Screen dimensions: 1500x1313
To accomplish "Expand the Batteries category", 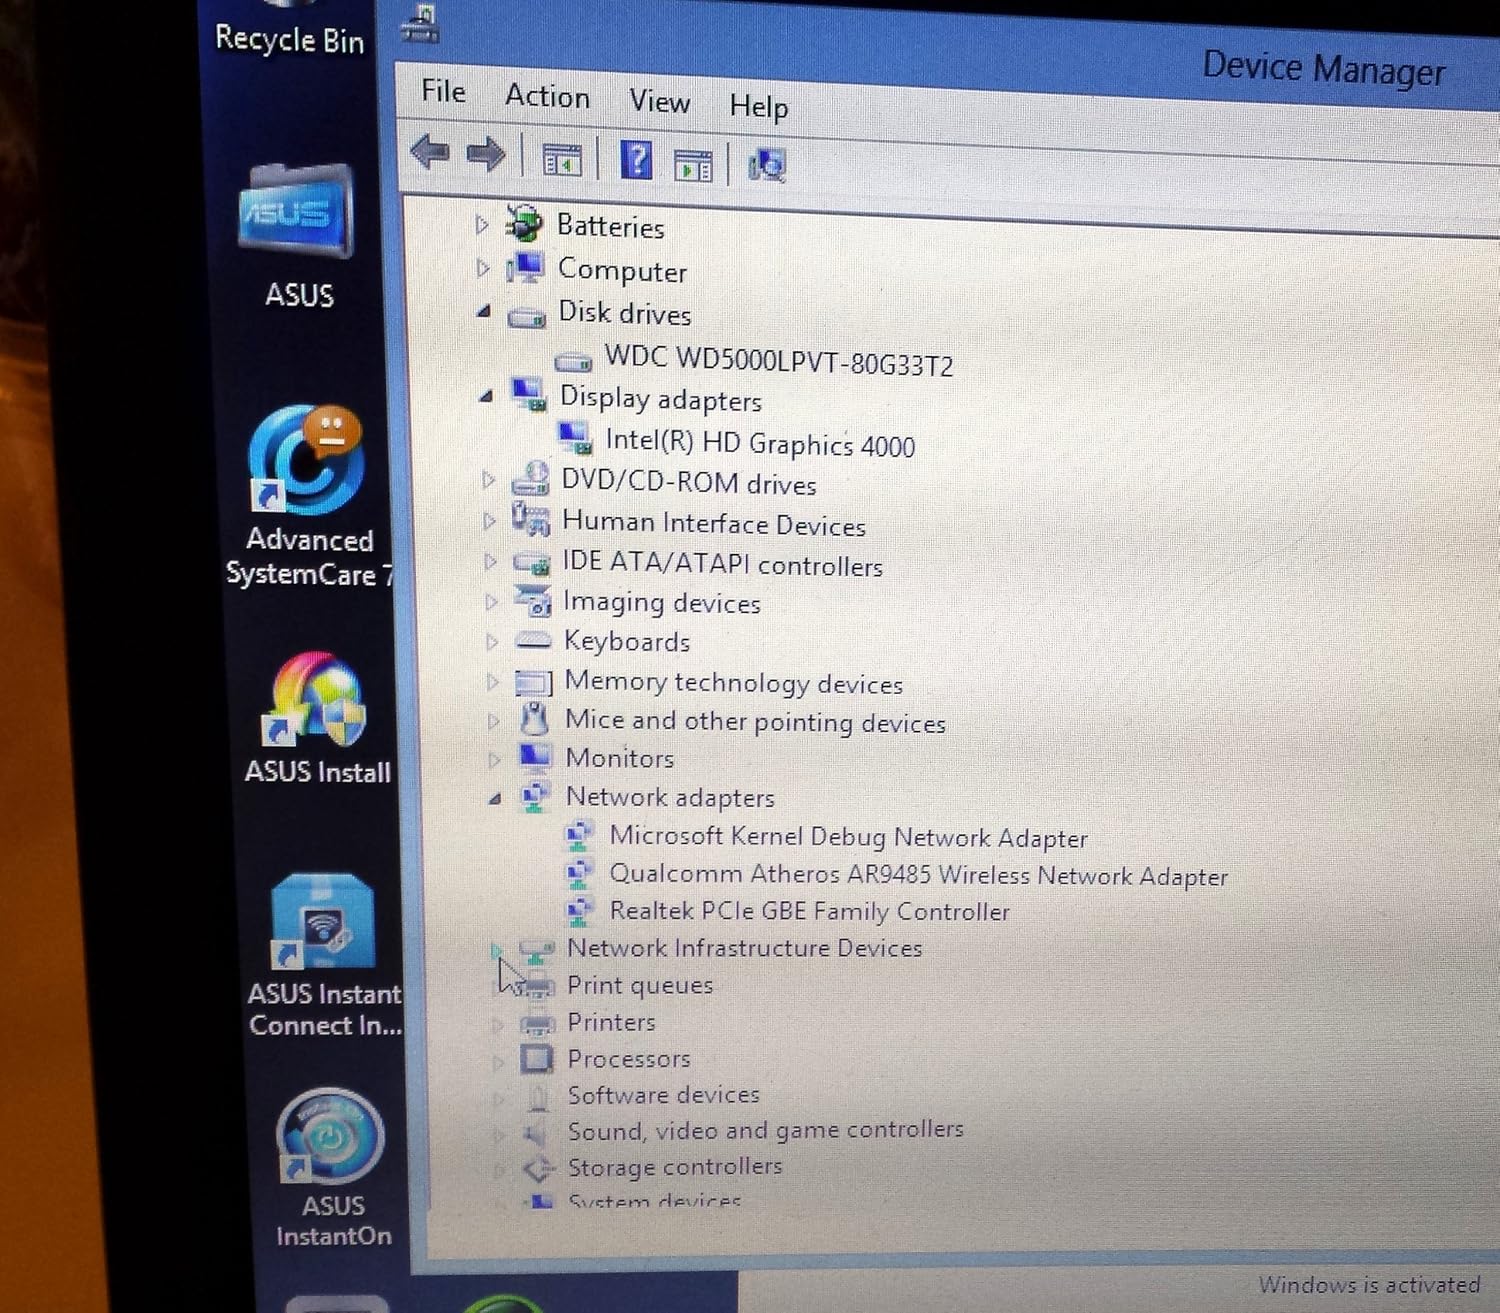I will pyautogui.click(x=482, y=225).
